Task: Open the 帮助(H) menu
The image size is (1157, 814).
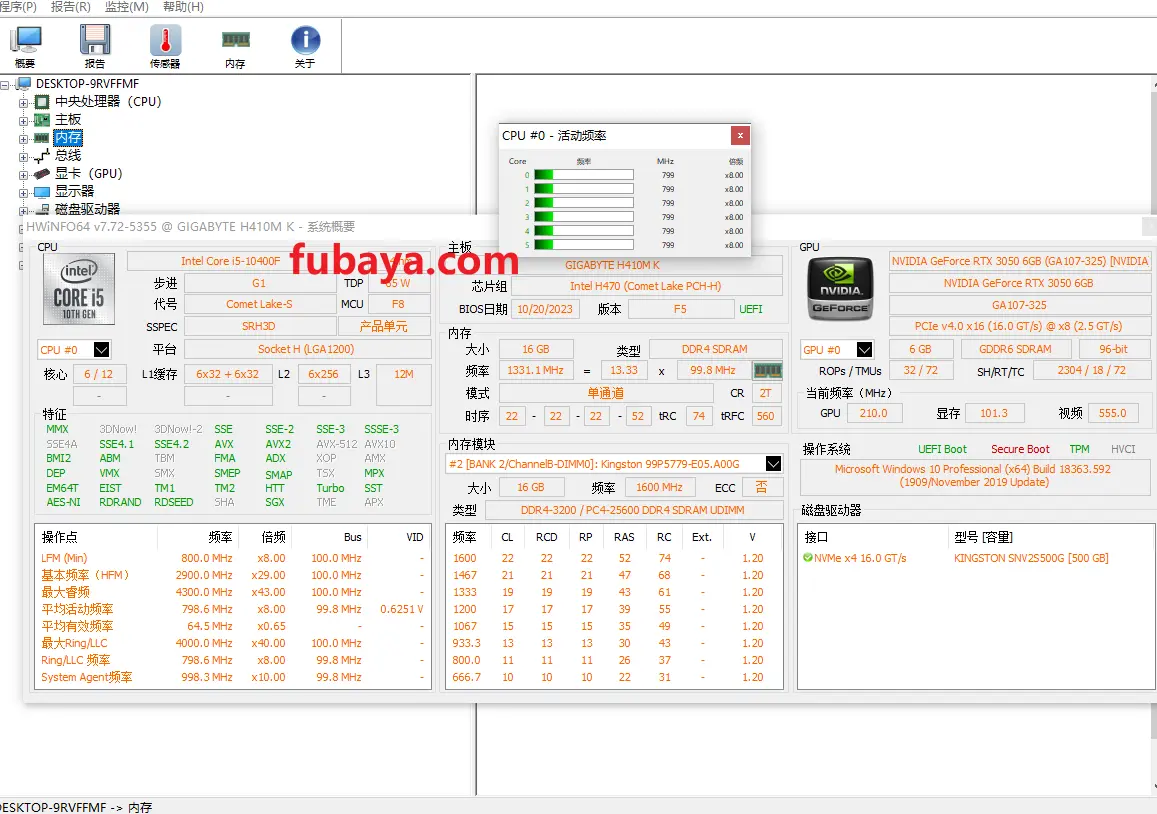Action: pos(183,7)
